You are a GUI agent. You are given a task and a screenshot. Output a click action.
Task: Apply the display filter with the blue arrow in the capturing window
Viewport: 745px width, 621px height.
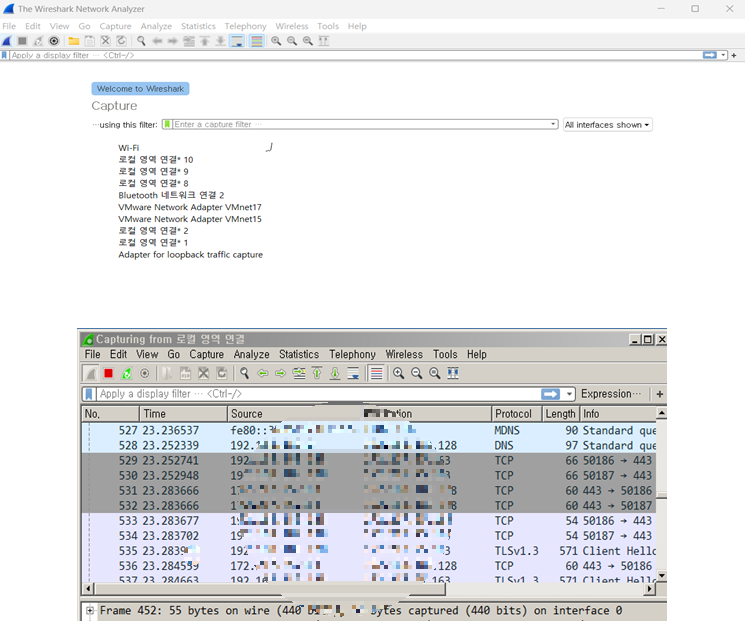pyautogui.click(x=550, y=394)
